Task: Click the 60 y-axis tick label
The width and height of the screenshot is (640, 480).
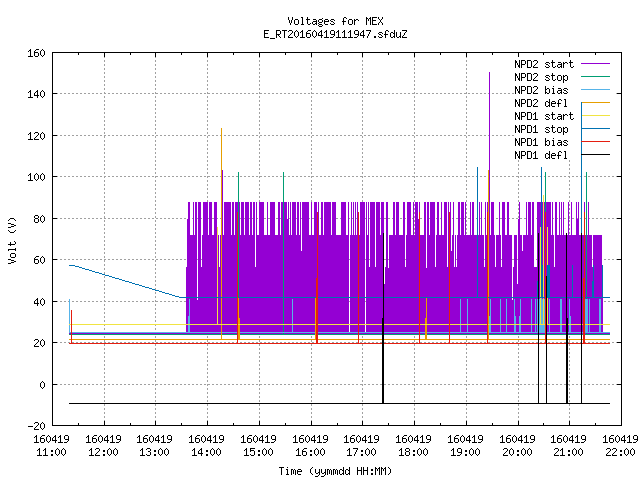Action: [x=40, y=260]
